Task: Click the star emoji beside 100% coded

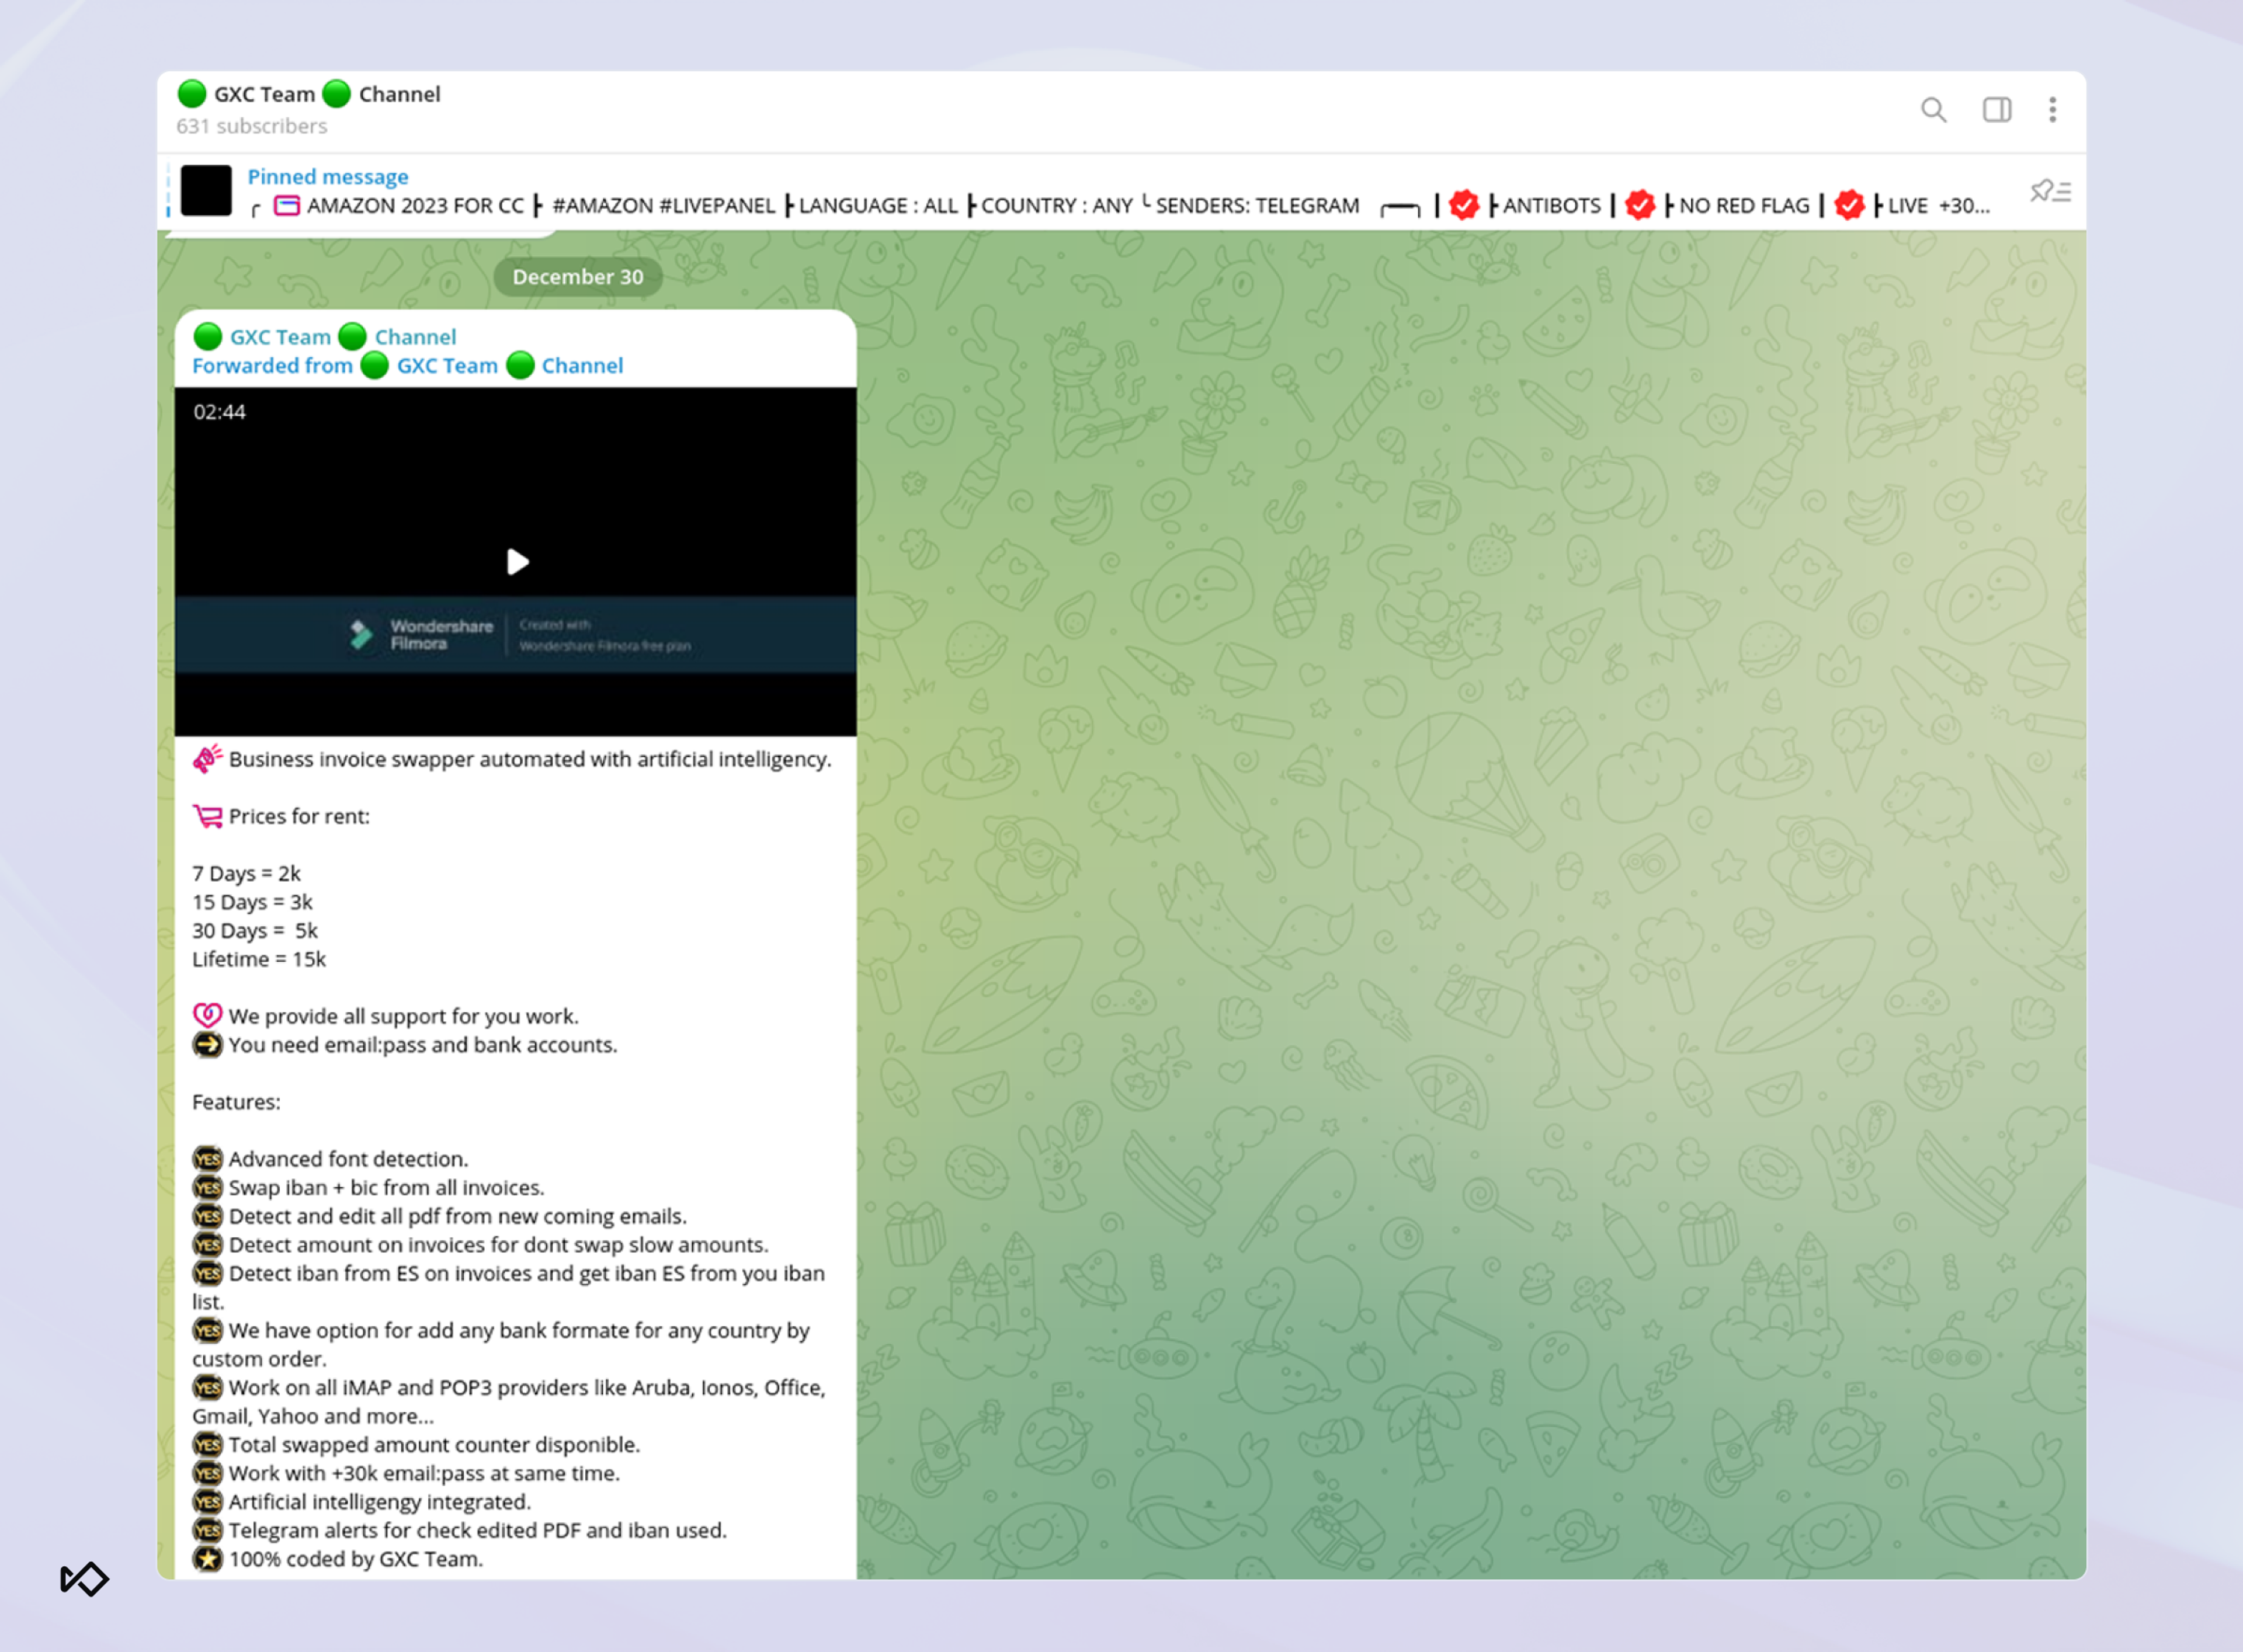Action: tap(207, 1559)
